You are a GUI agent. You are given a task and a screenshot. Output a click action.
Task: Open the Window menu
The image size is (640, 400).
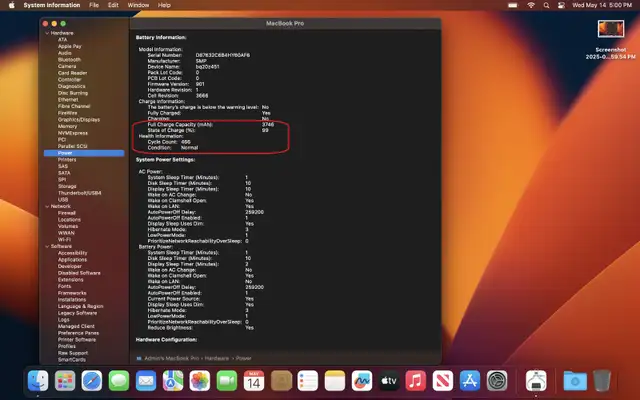click(x=138, y=5)
